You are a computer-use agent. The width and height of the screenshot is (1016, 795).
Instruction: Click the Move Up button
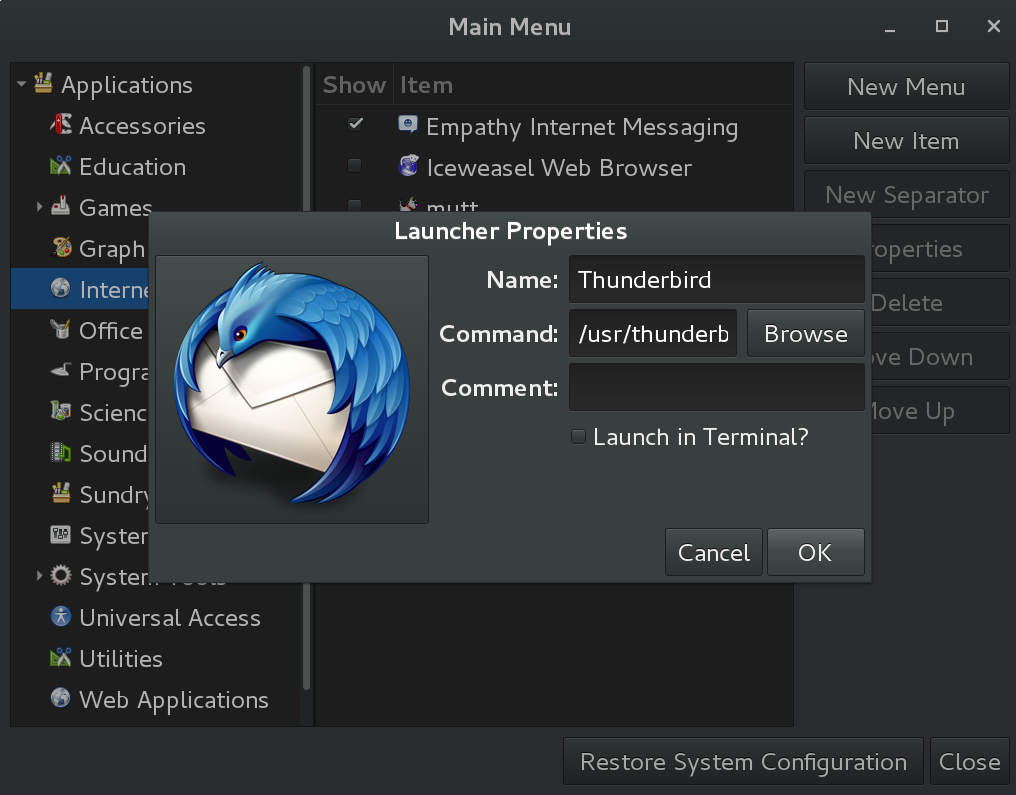(x=940, y=411)
